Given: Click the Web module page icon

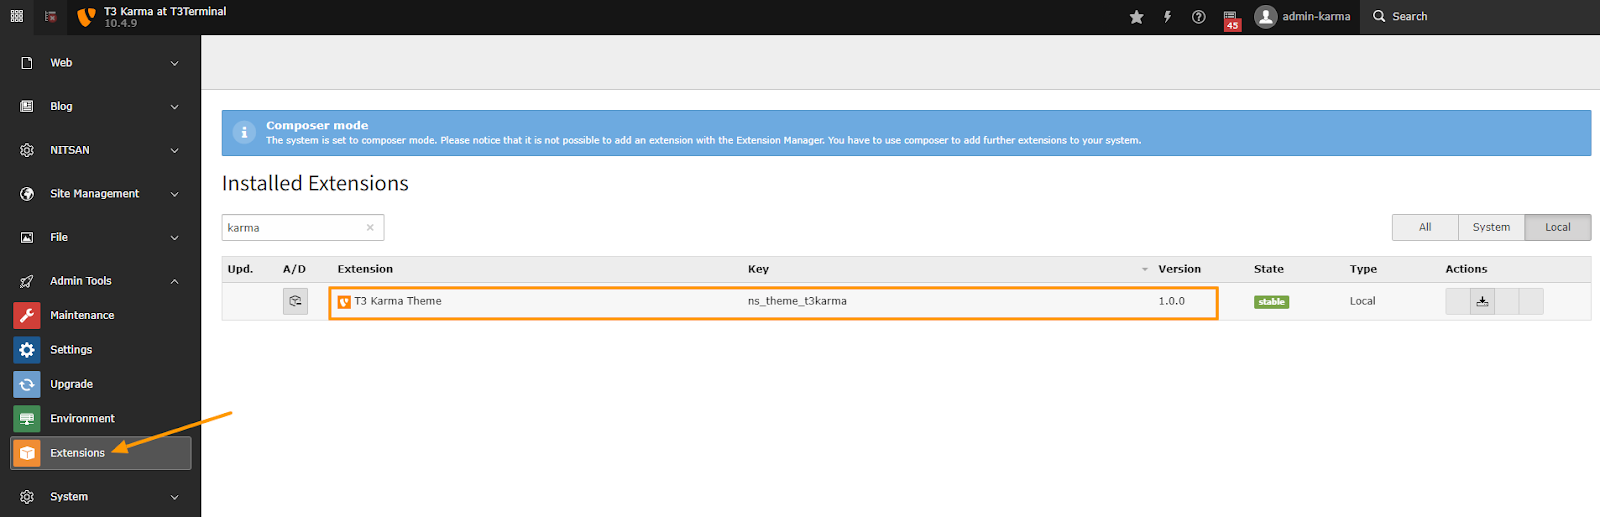Looking at the screenshot, I should tap(27, 63).
